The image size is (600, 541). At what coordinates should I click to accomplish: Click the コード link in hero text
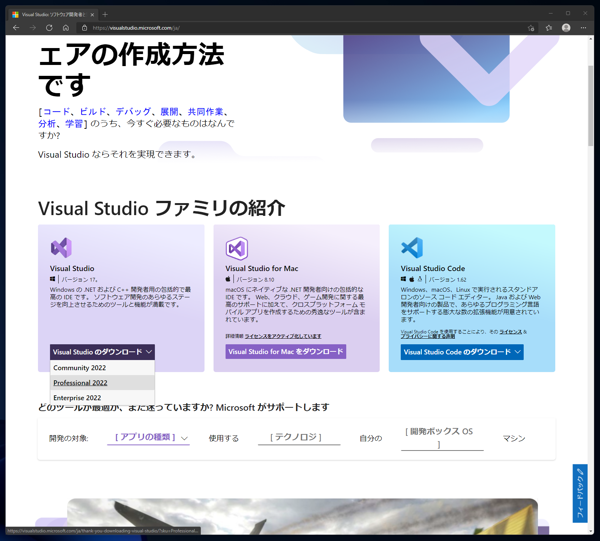tap(57, 112)
